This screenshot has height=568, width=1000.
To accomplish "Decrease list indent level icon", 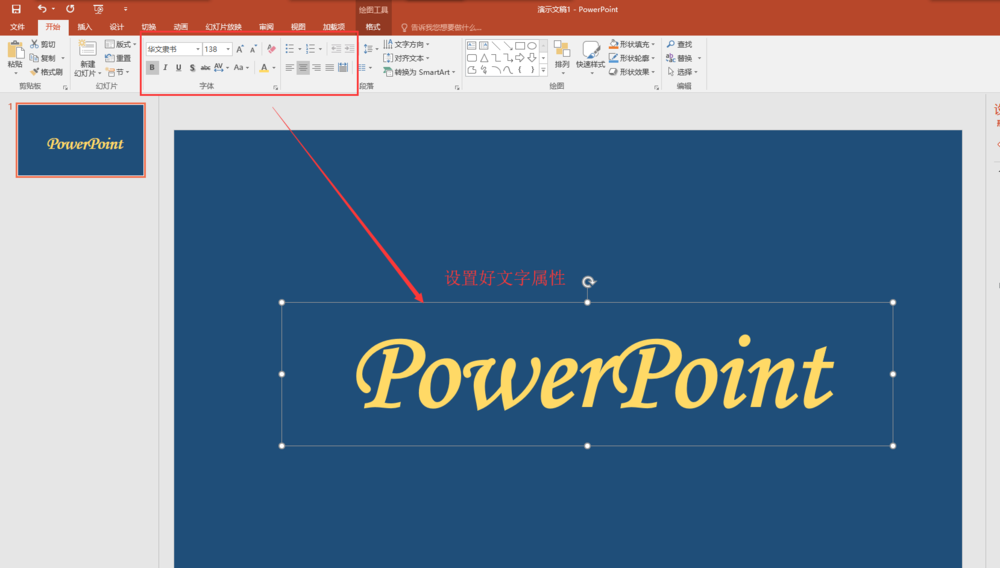I will click(336, 49).
